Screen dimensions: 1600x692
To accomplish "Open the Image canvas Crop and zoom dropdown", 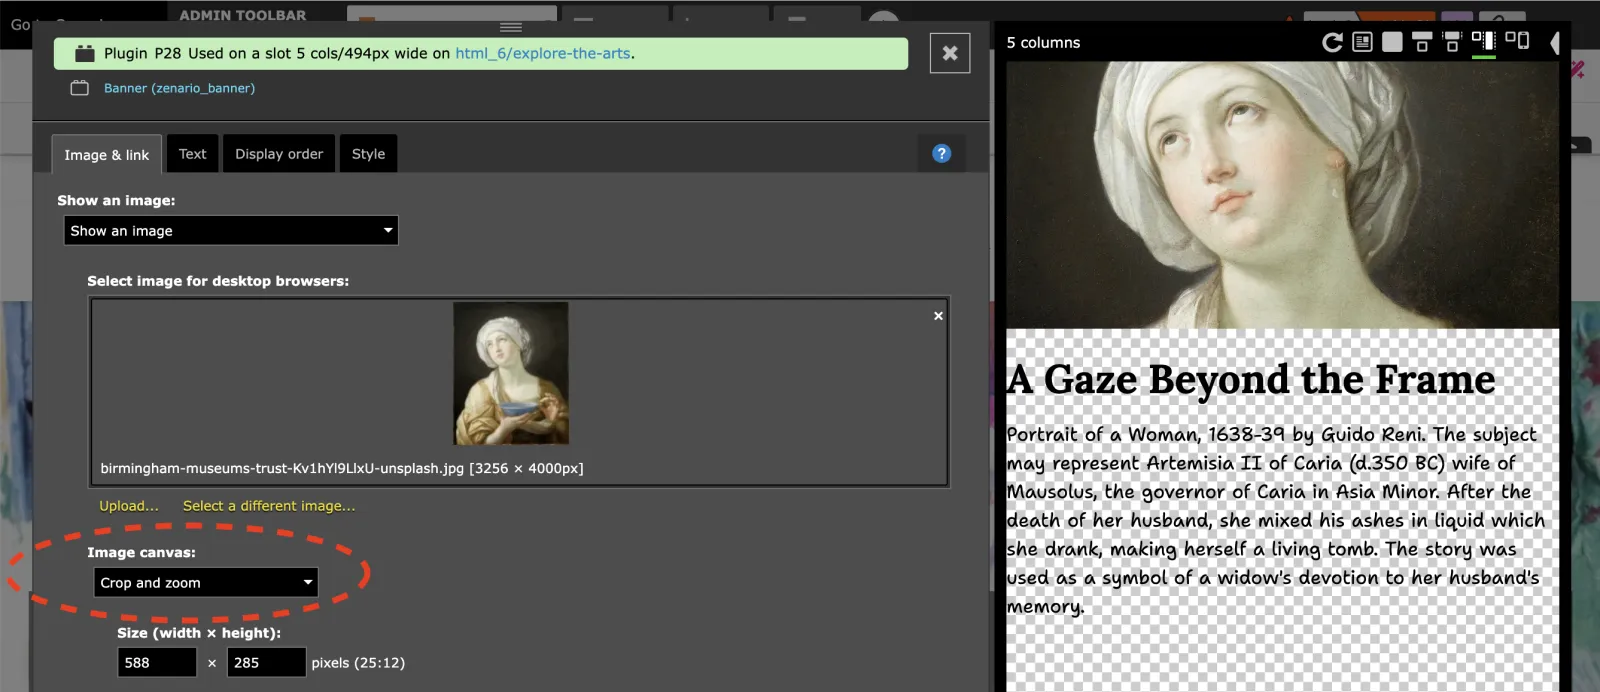I will coord(206,583).
